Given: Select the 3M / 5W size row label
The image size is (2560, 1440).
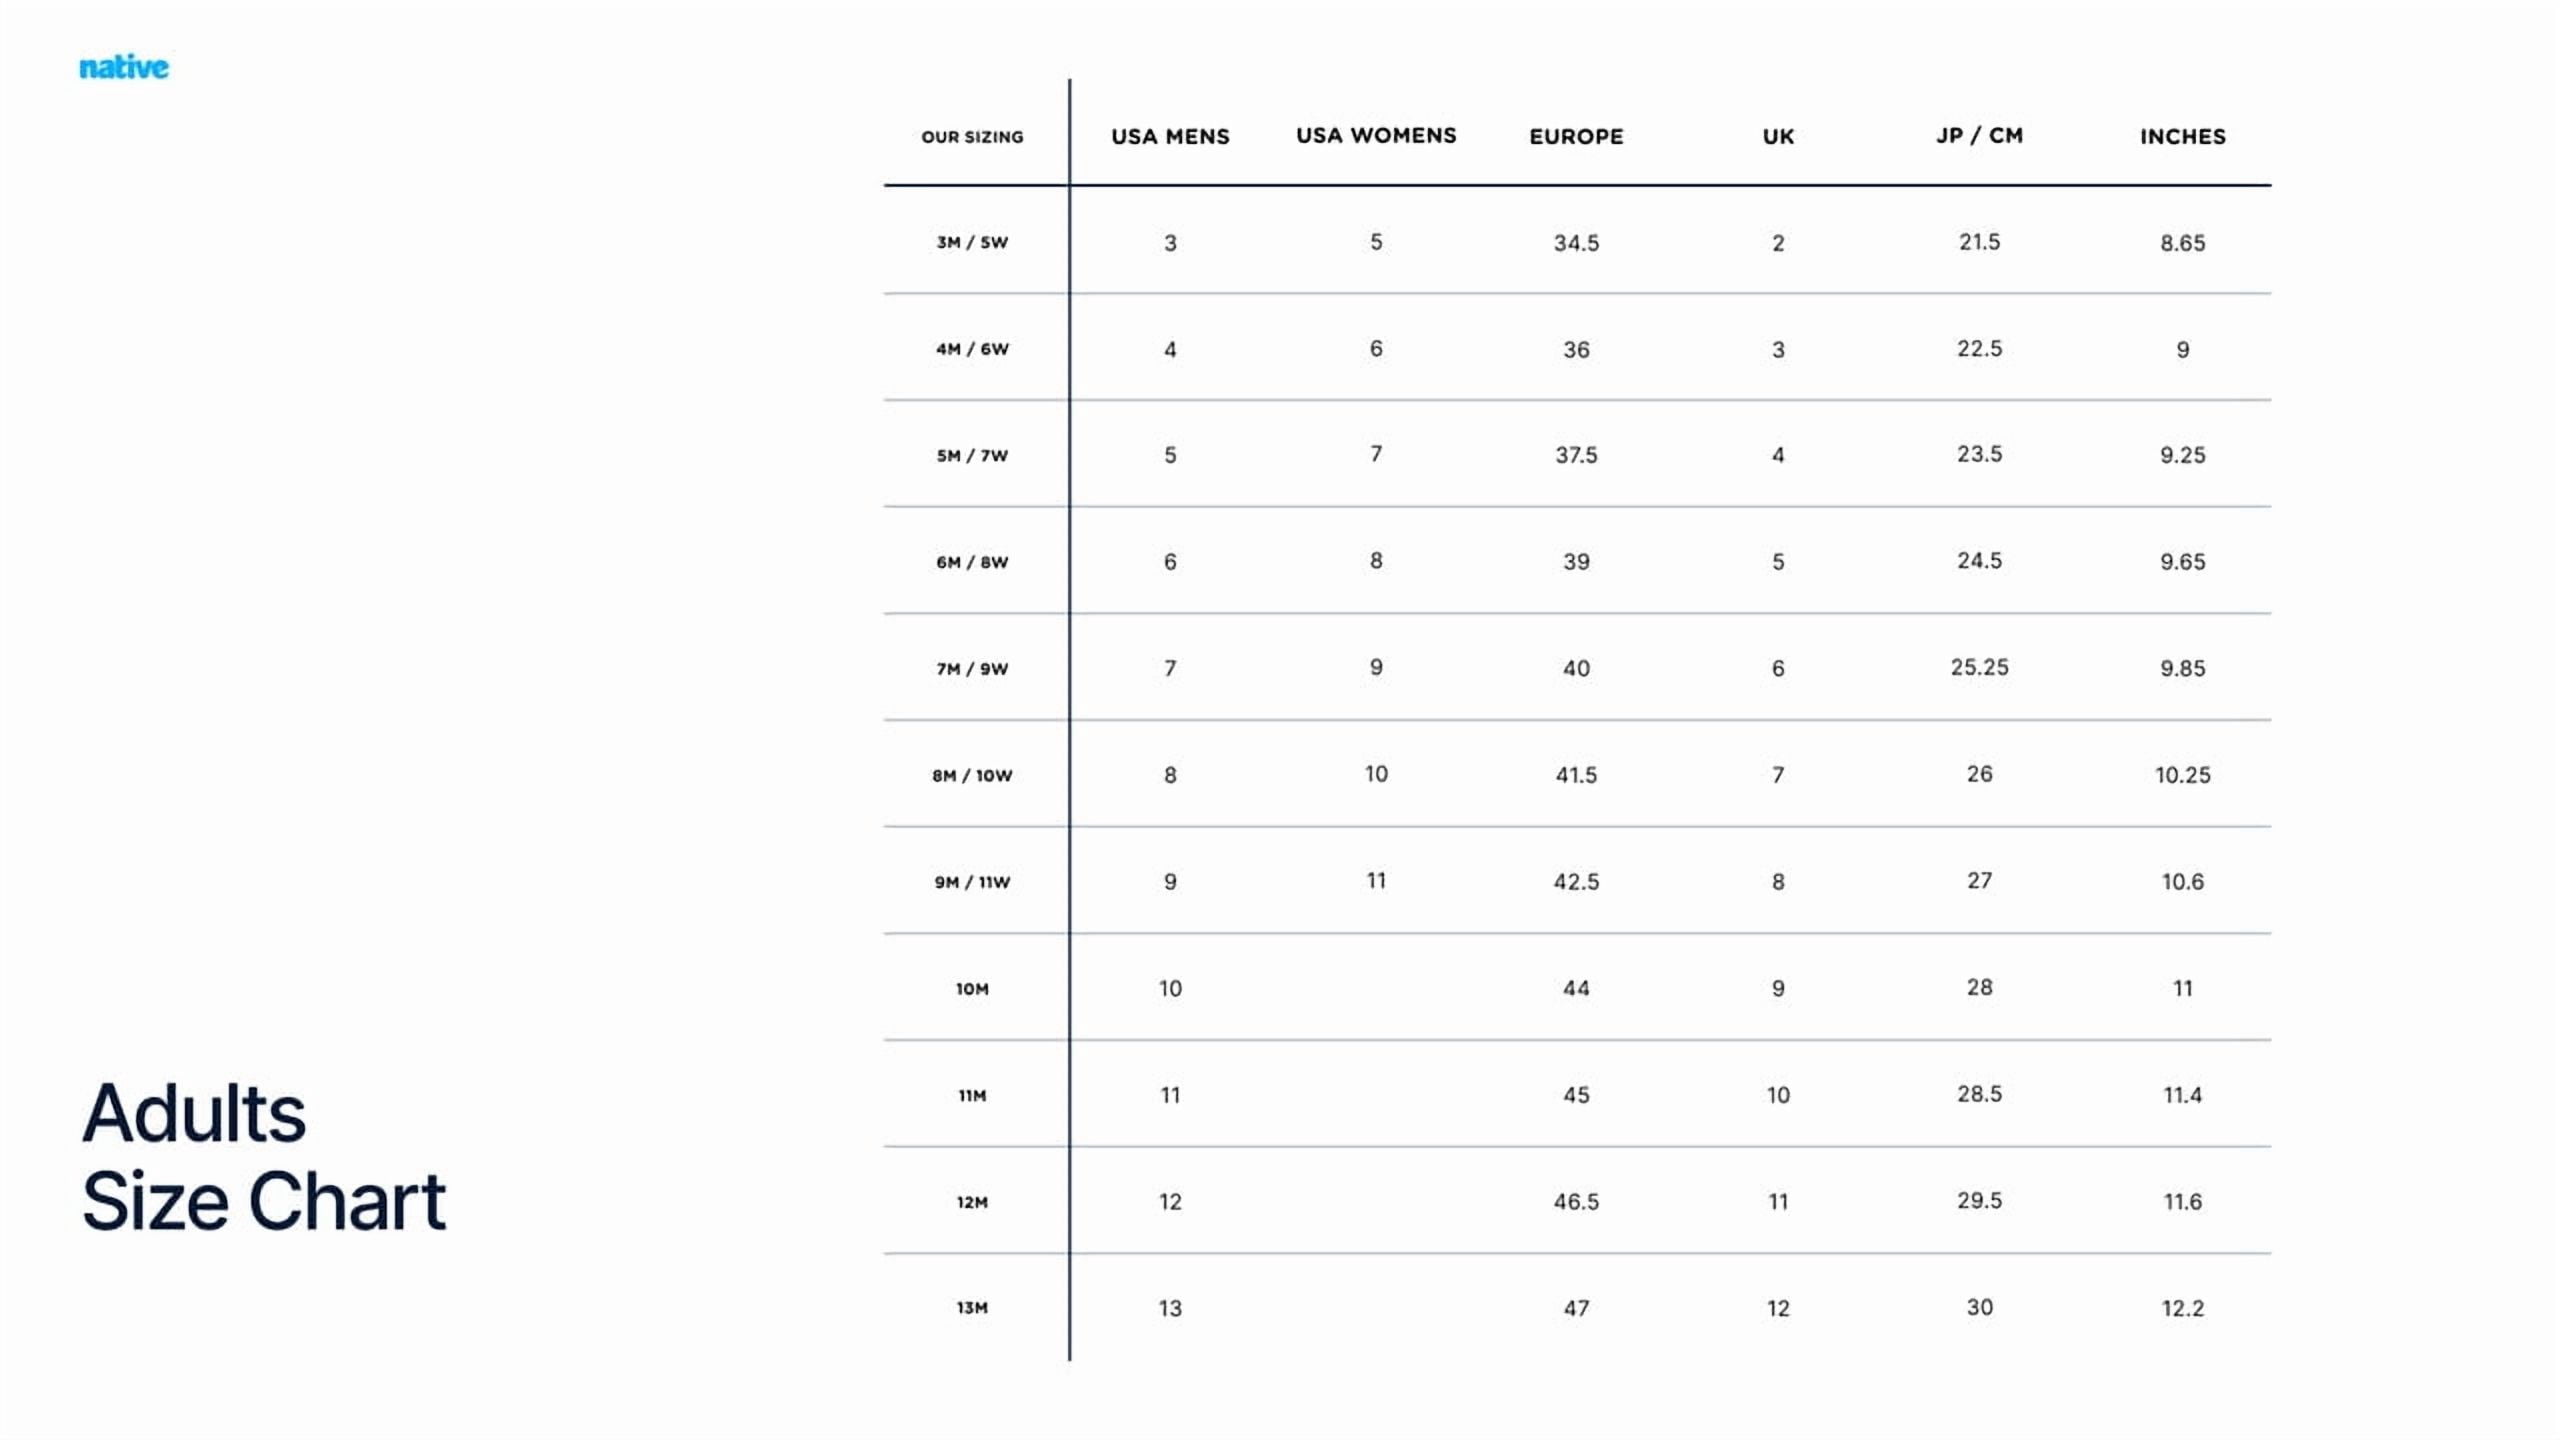Looking at the screenshot, I should [x=972, y=243].
